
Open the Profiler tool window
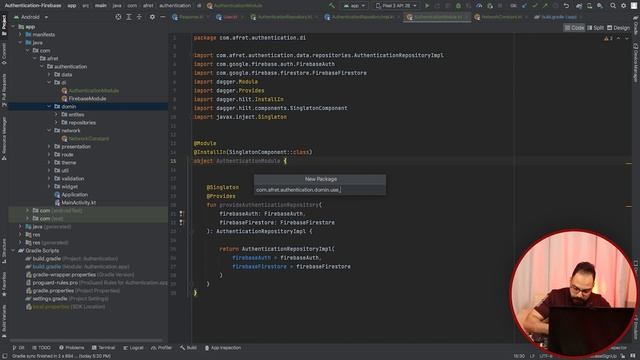pos(162,348)
